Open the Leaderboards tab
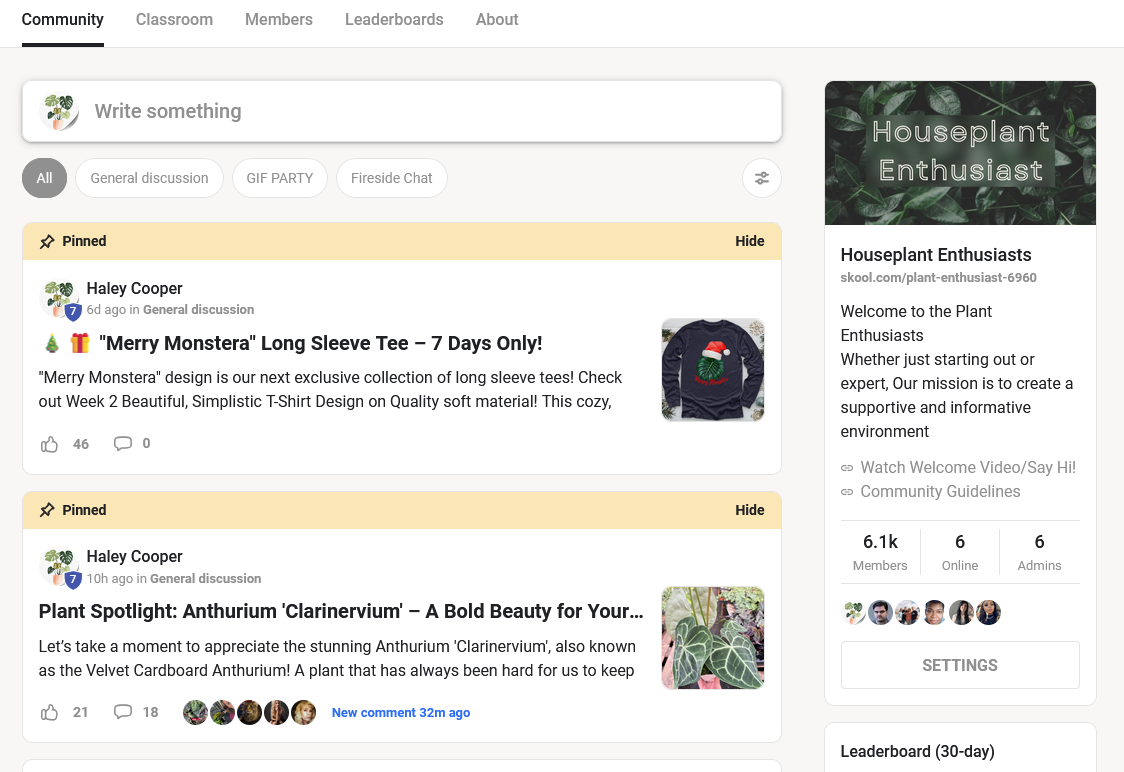Image resolution: width=1124 pixels, height=772 pixels. click(394, 20)
